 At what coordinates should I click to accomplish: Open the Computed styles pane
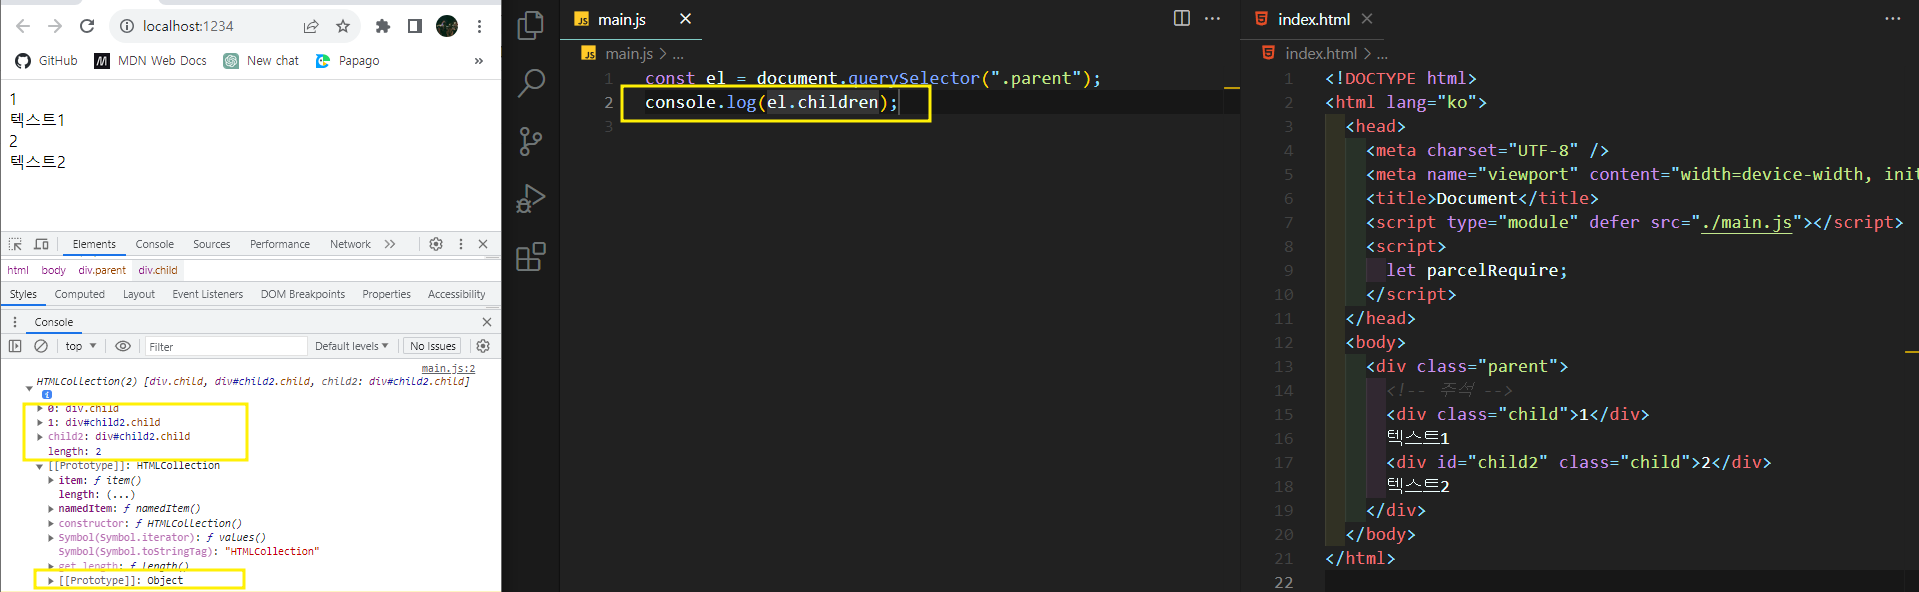(80, 294)
